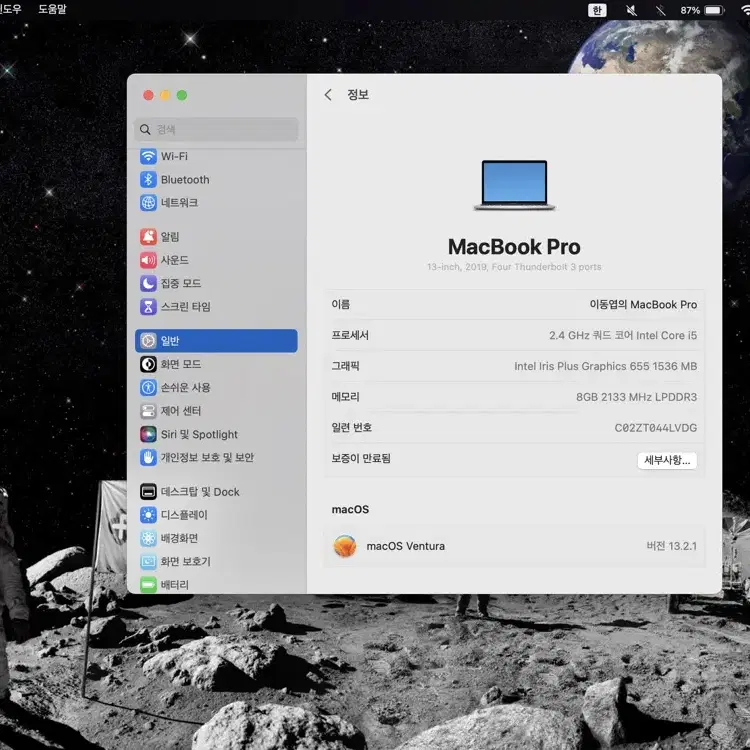Open the 디스플레이 brightness icon

(148, 515)
